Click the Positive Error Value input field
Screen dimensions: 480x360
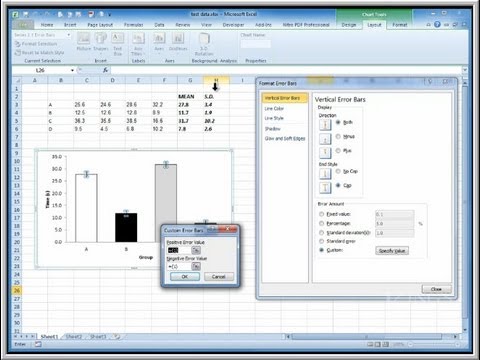point(179,250)
